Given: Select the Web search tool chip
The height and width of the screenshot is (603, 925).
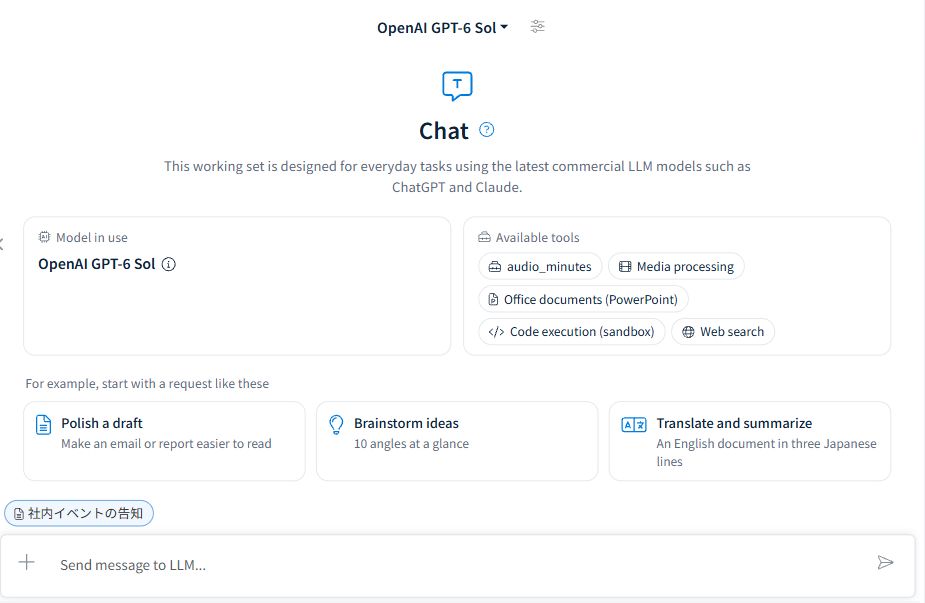Looking at the screenshot, I should coord(723,332).
